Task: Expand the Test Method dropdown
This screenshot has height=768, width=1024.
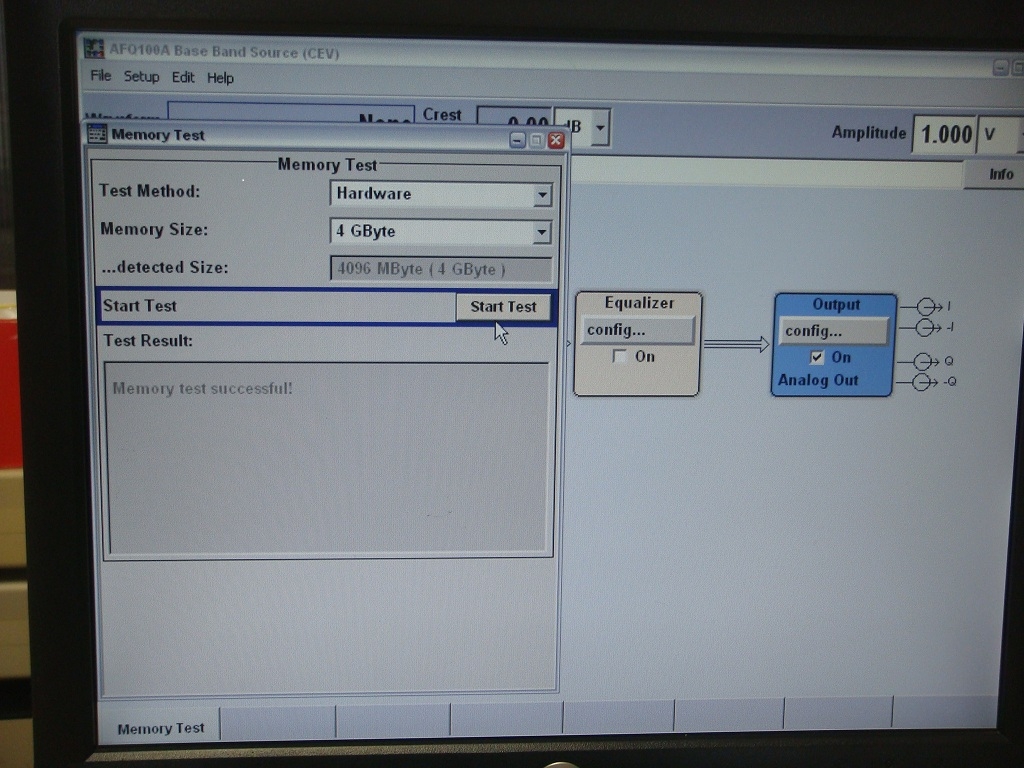Action: coord(542,195)
